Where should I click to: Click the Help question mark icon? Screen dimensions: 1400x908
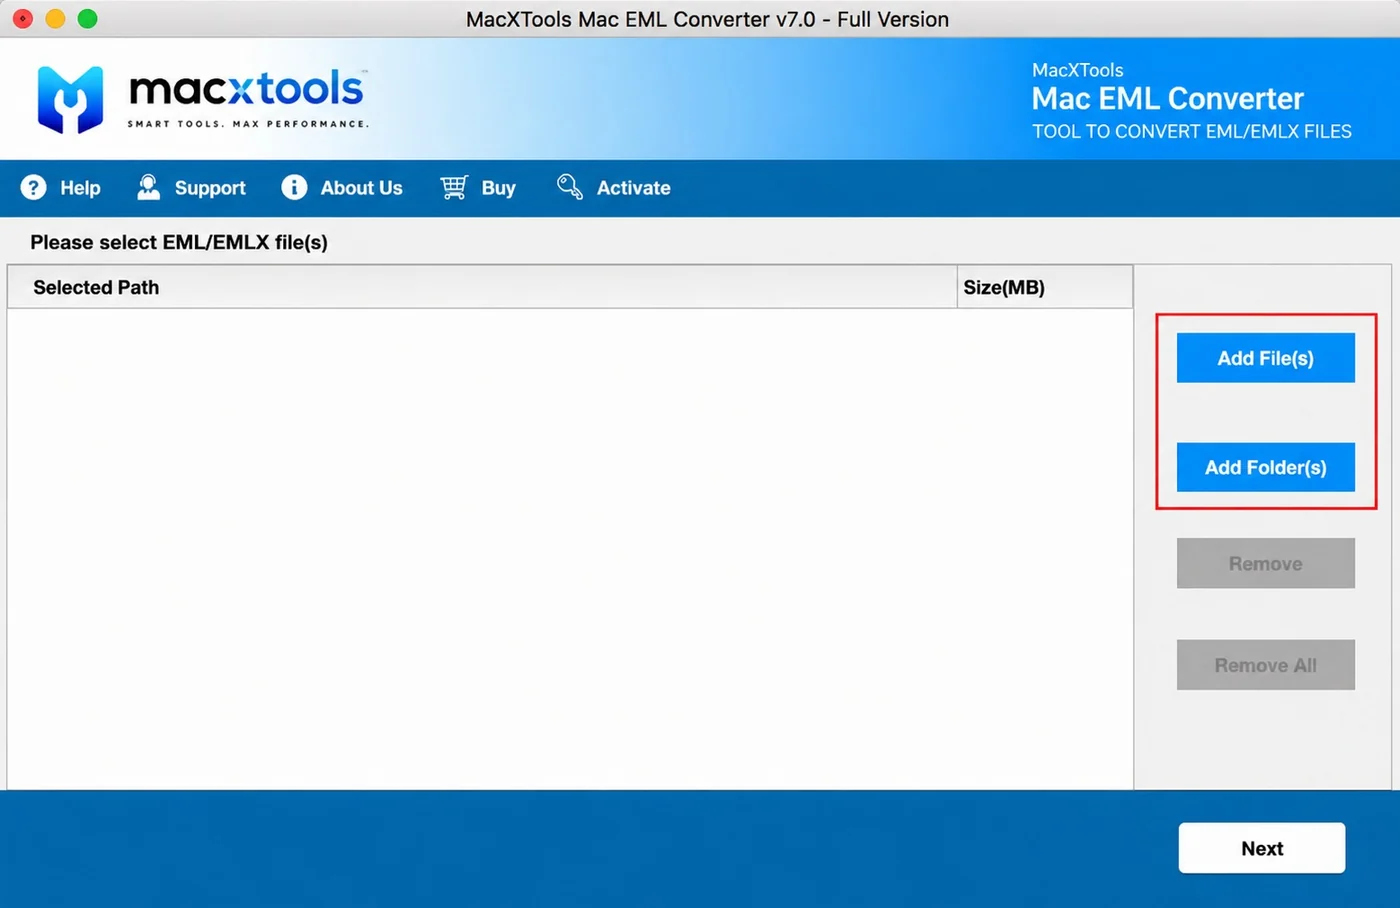tap(33, 188)
